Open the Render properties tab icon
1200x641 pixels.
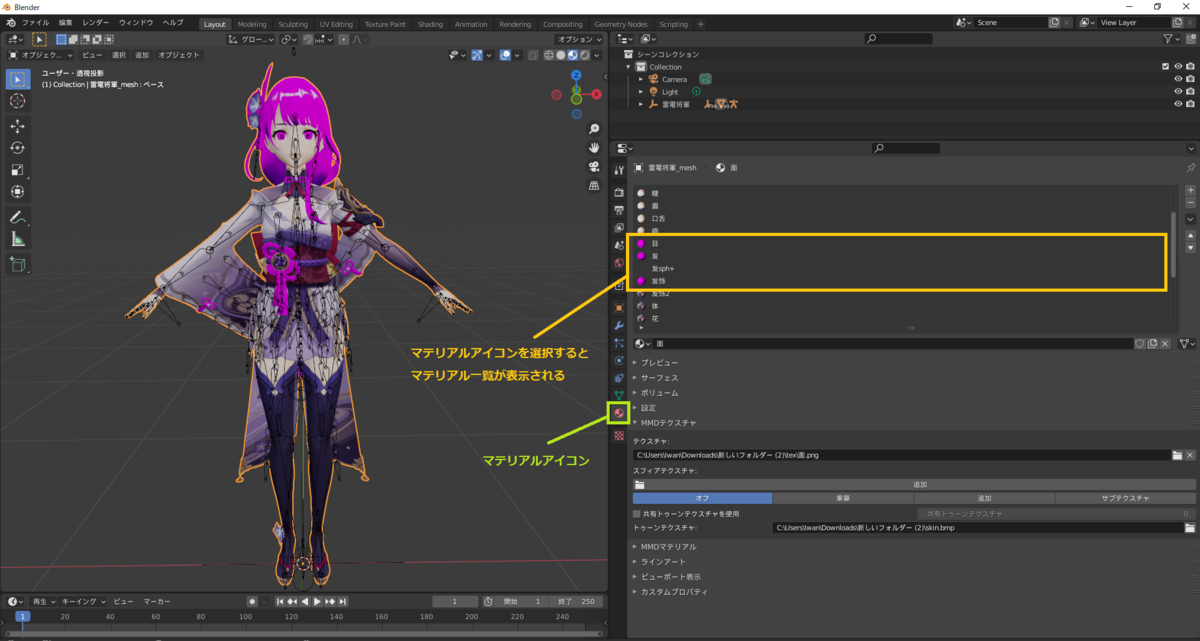click(619, 192)
